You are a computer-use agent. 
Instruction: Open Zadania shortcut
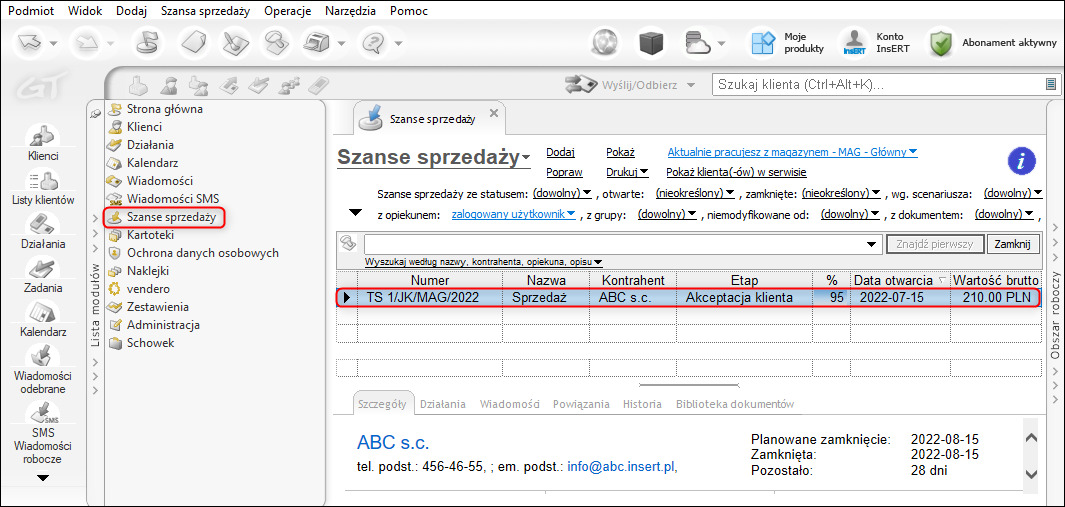tap(43, 274)
